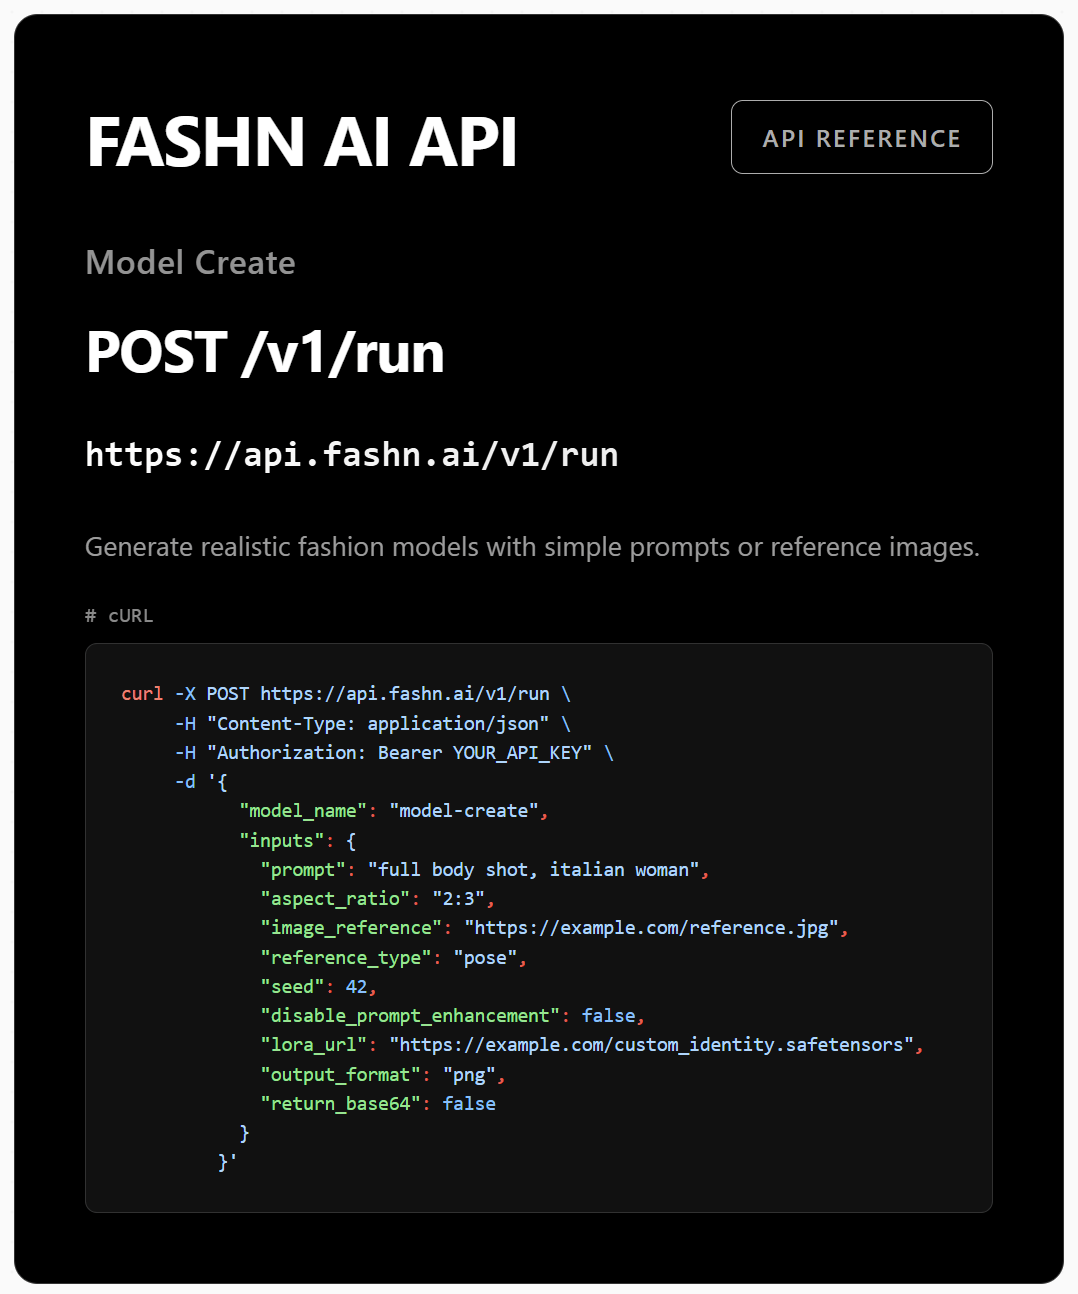Screen dimensions: 1078x1294
Task: Click the Model Create subtitle
Action: [x=190, y=263]
